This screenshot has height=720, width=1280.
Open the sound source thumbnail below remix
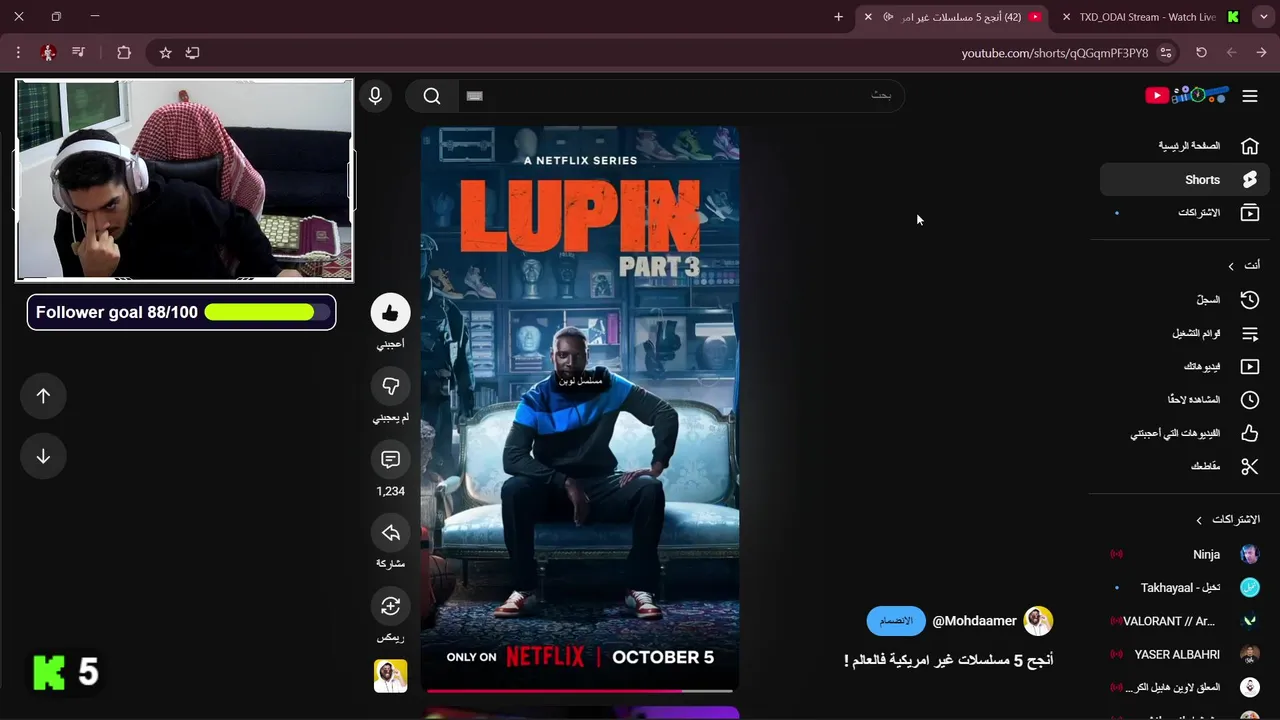(x=391, y=676)
